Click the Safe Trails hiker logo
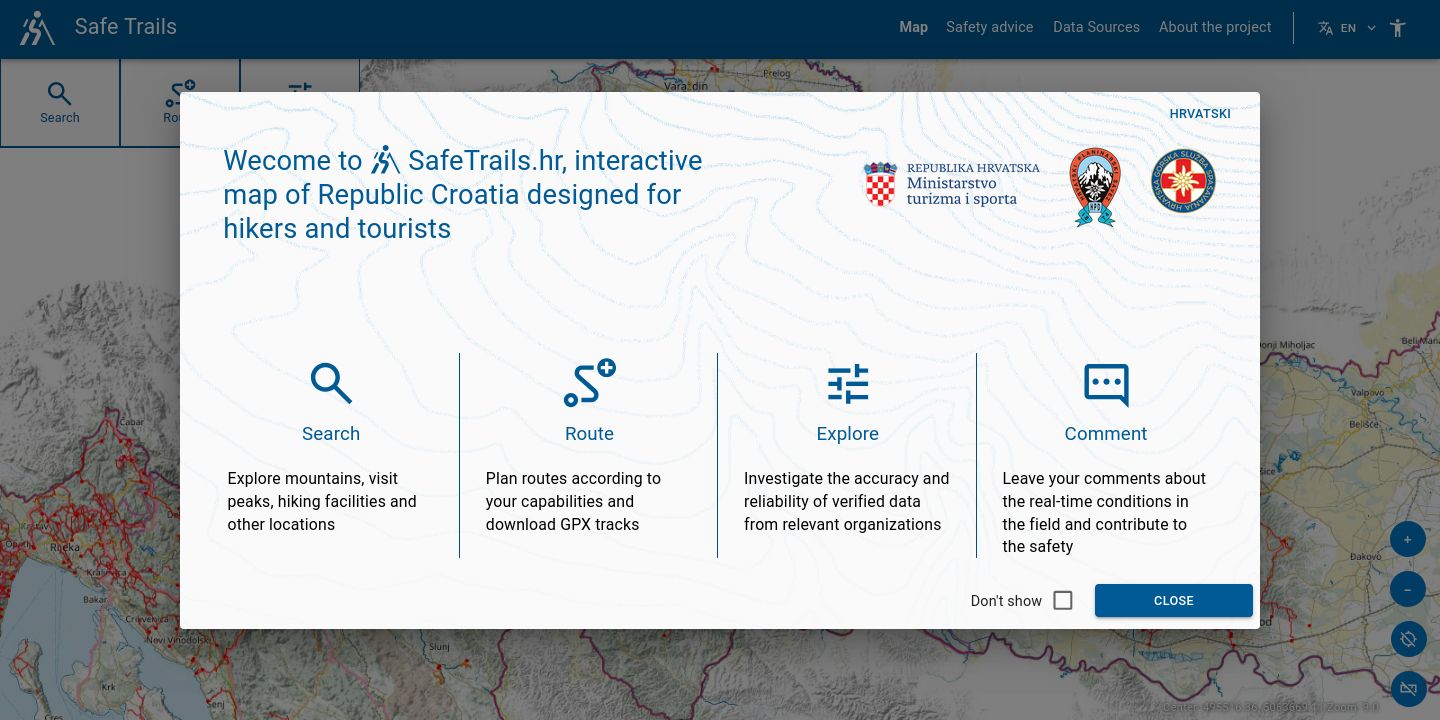The width and height of the screenshot is (1440, 720). 37,28
